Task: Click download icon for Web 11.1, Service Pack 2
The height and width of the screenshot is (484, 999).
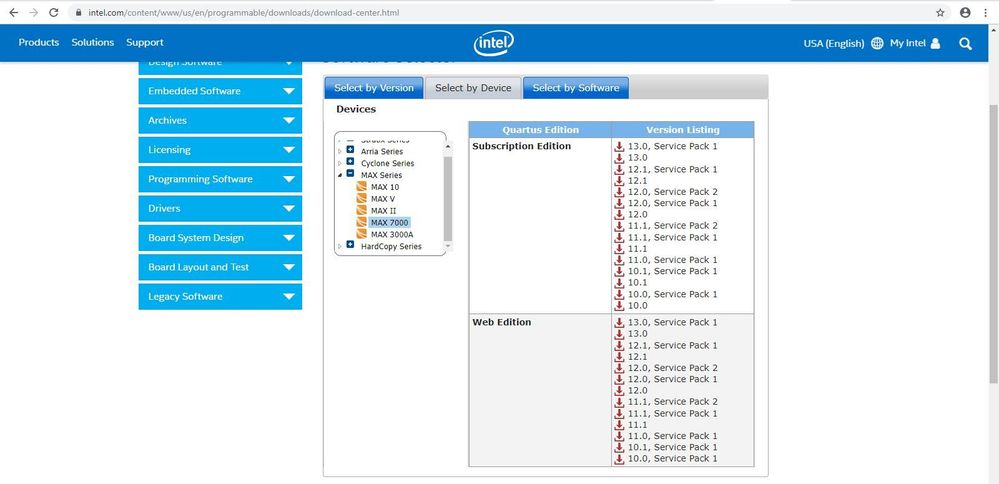Action: click(x=619, y=402)
